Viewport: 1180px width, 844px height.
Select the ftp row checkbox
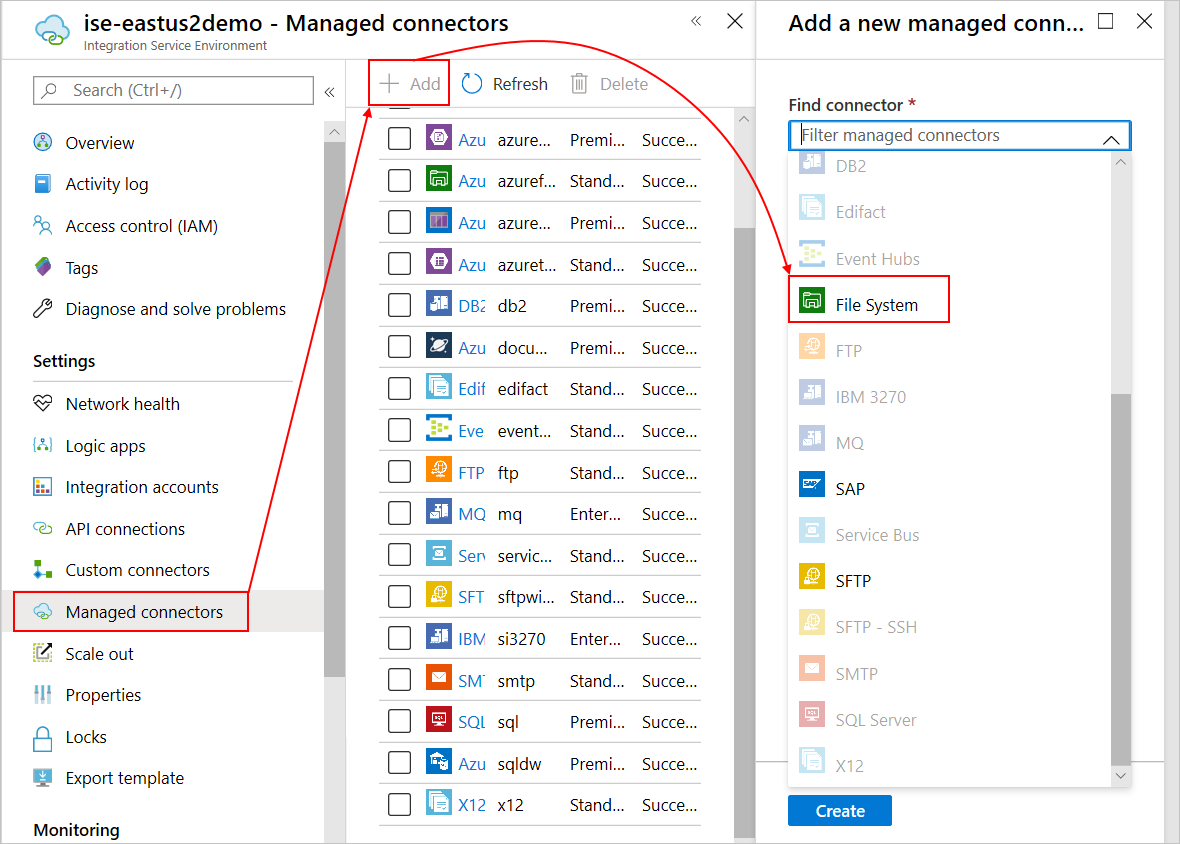pos(400,472)
